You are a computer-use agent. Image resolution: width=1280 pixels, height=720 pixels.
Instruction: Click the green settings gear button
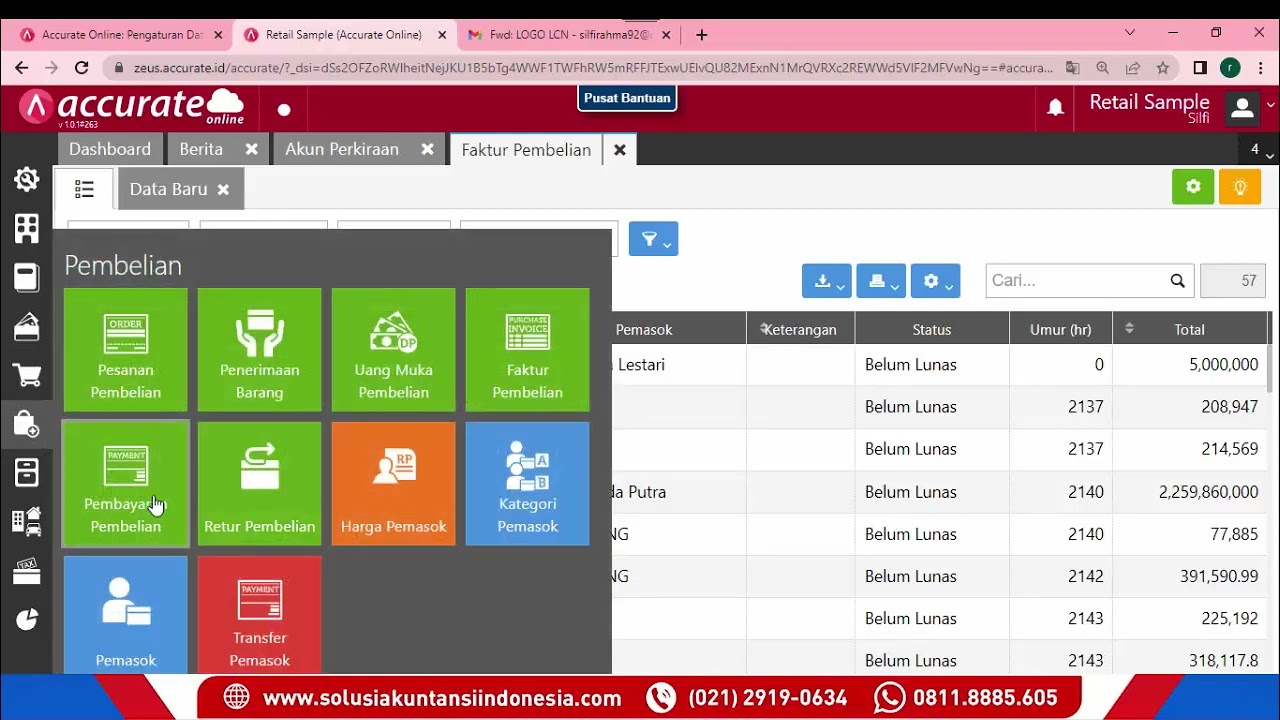tap(1193, 187)
